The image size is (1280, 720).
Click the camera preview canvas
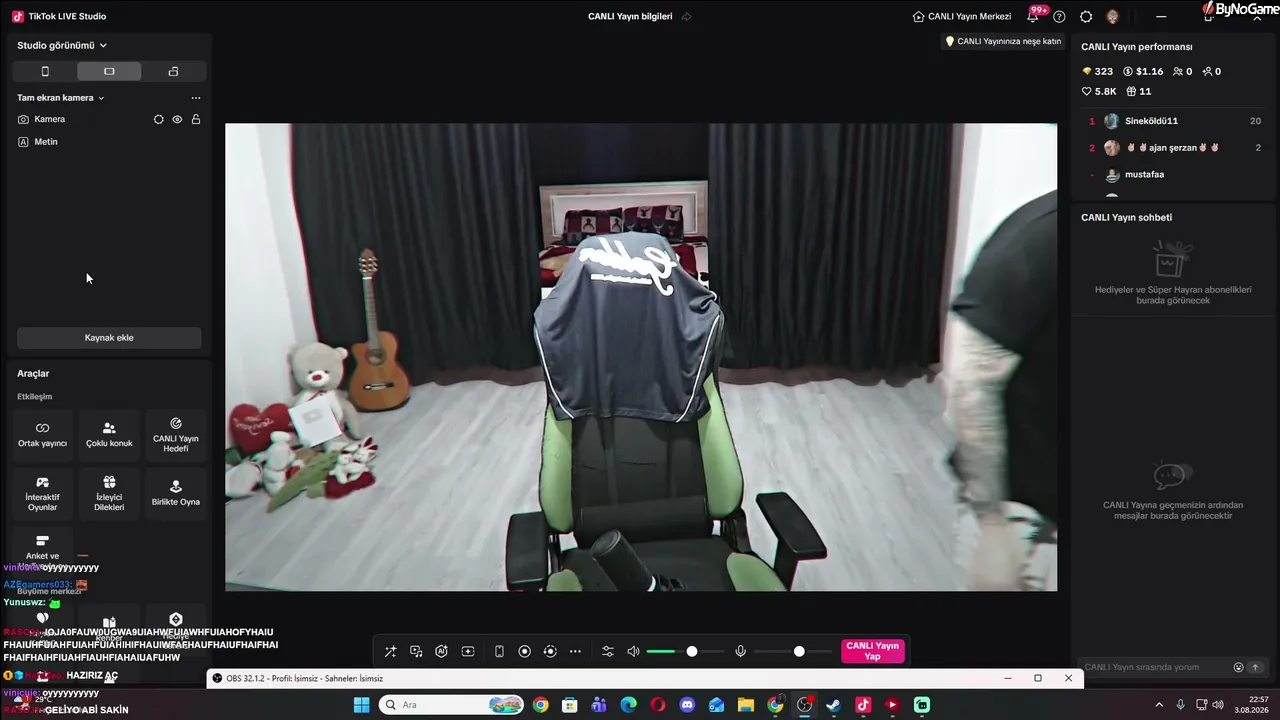pos(641,357)
